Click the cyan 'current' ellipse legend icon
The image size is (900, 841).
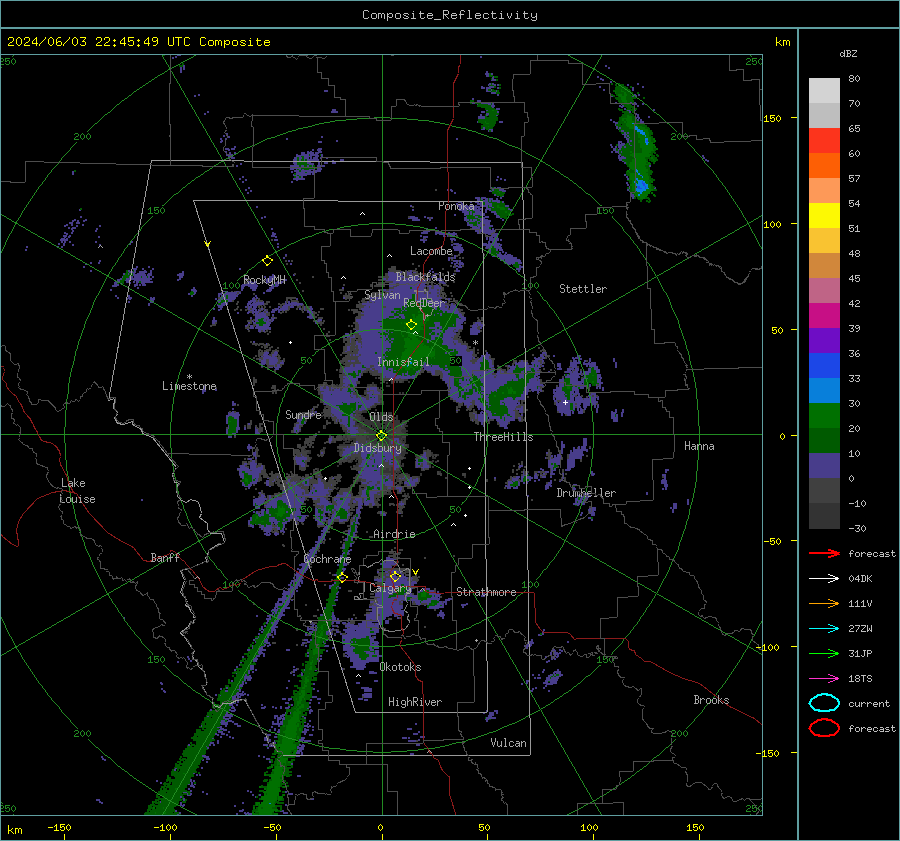(x=824, y=703)
